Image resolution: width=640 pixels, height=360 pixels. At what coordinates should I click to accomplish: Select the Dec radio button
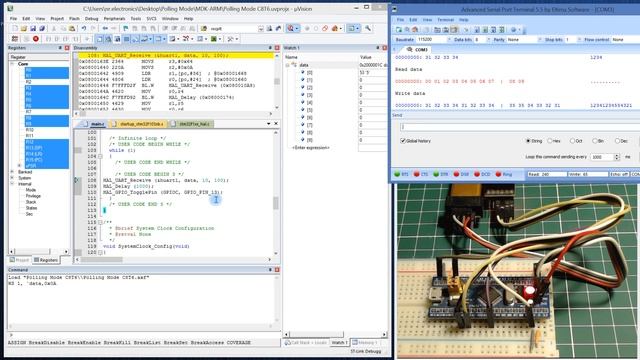click(617, 141)
